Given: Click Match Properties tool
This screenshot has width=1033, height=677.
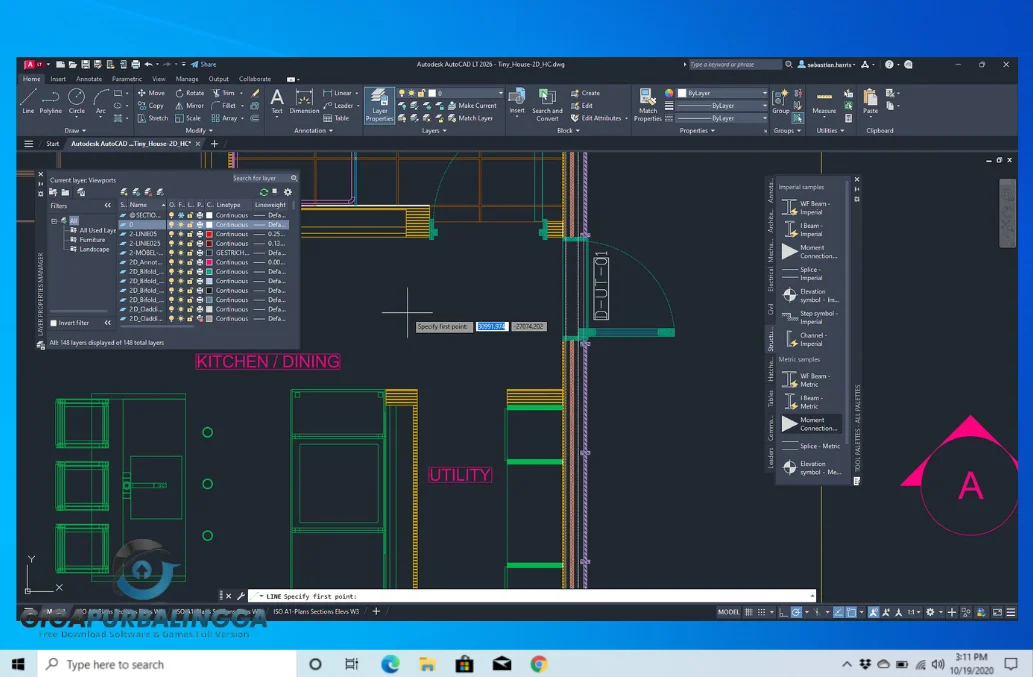Looking at the screenshot, I should coord(648,105).
